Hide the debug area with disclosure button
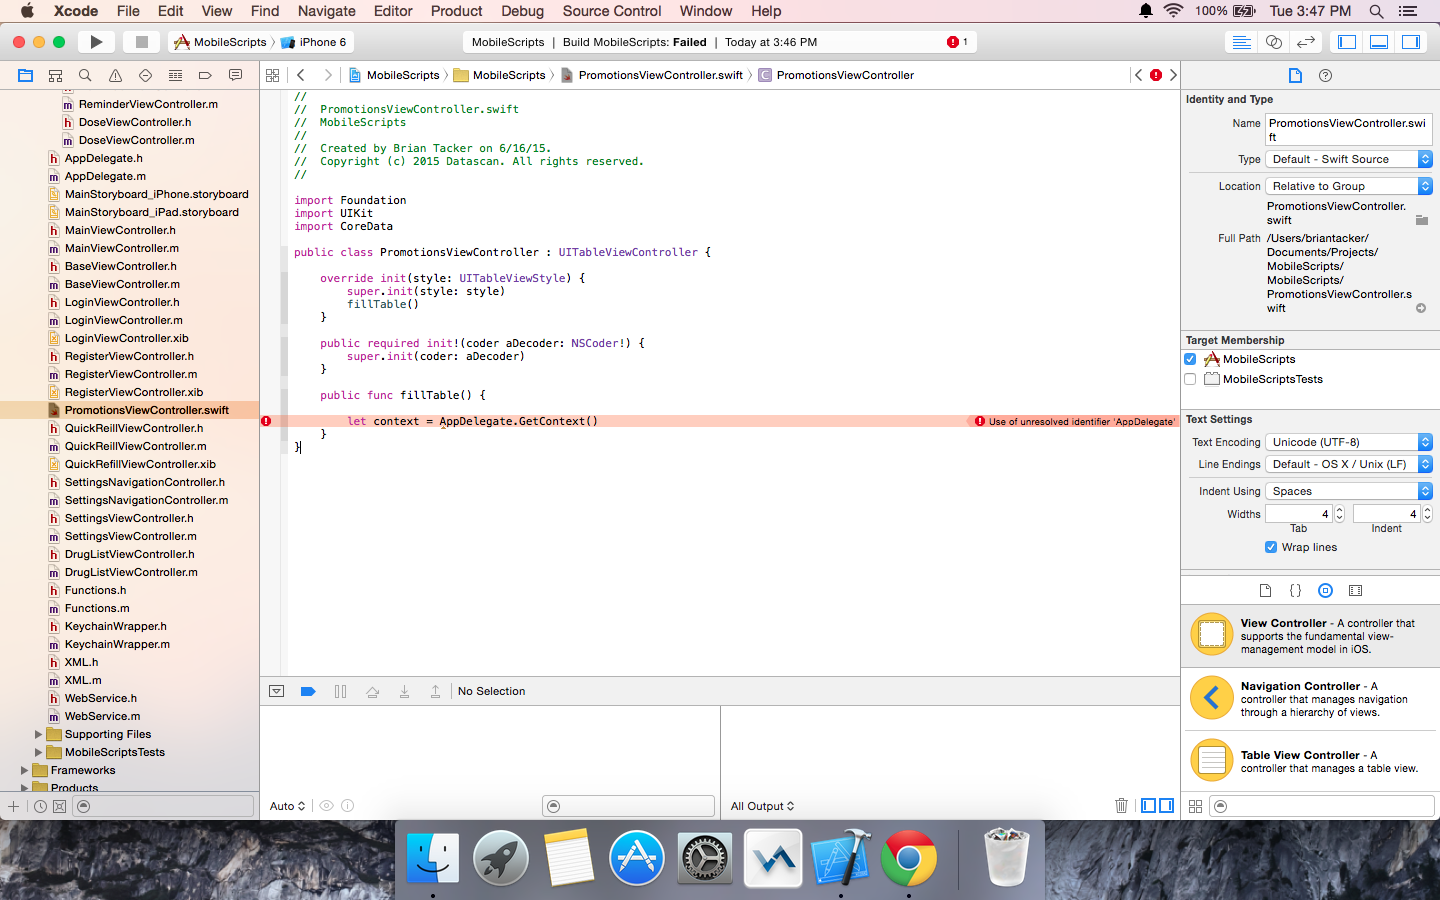1440x900 pixels. (277, 691)
